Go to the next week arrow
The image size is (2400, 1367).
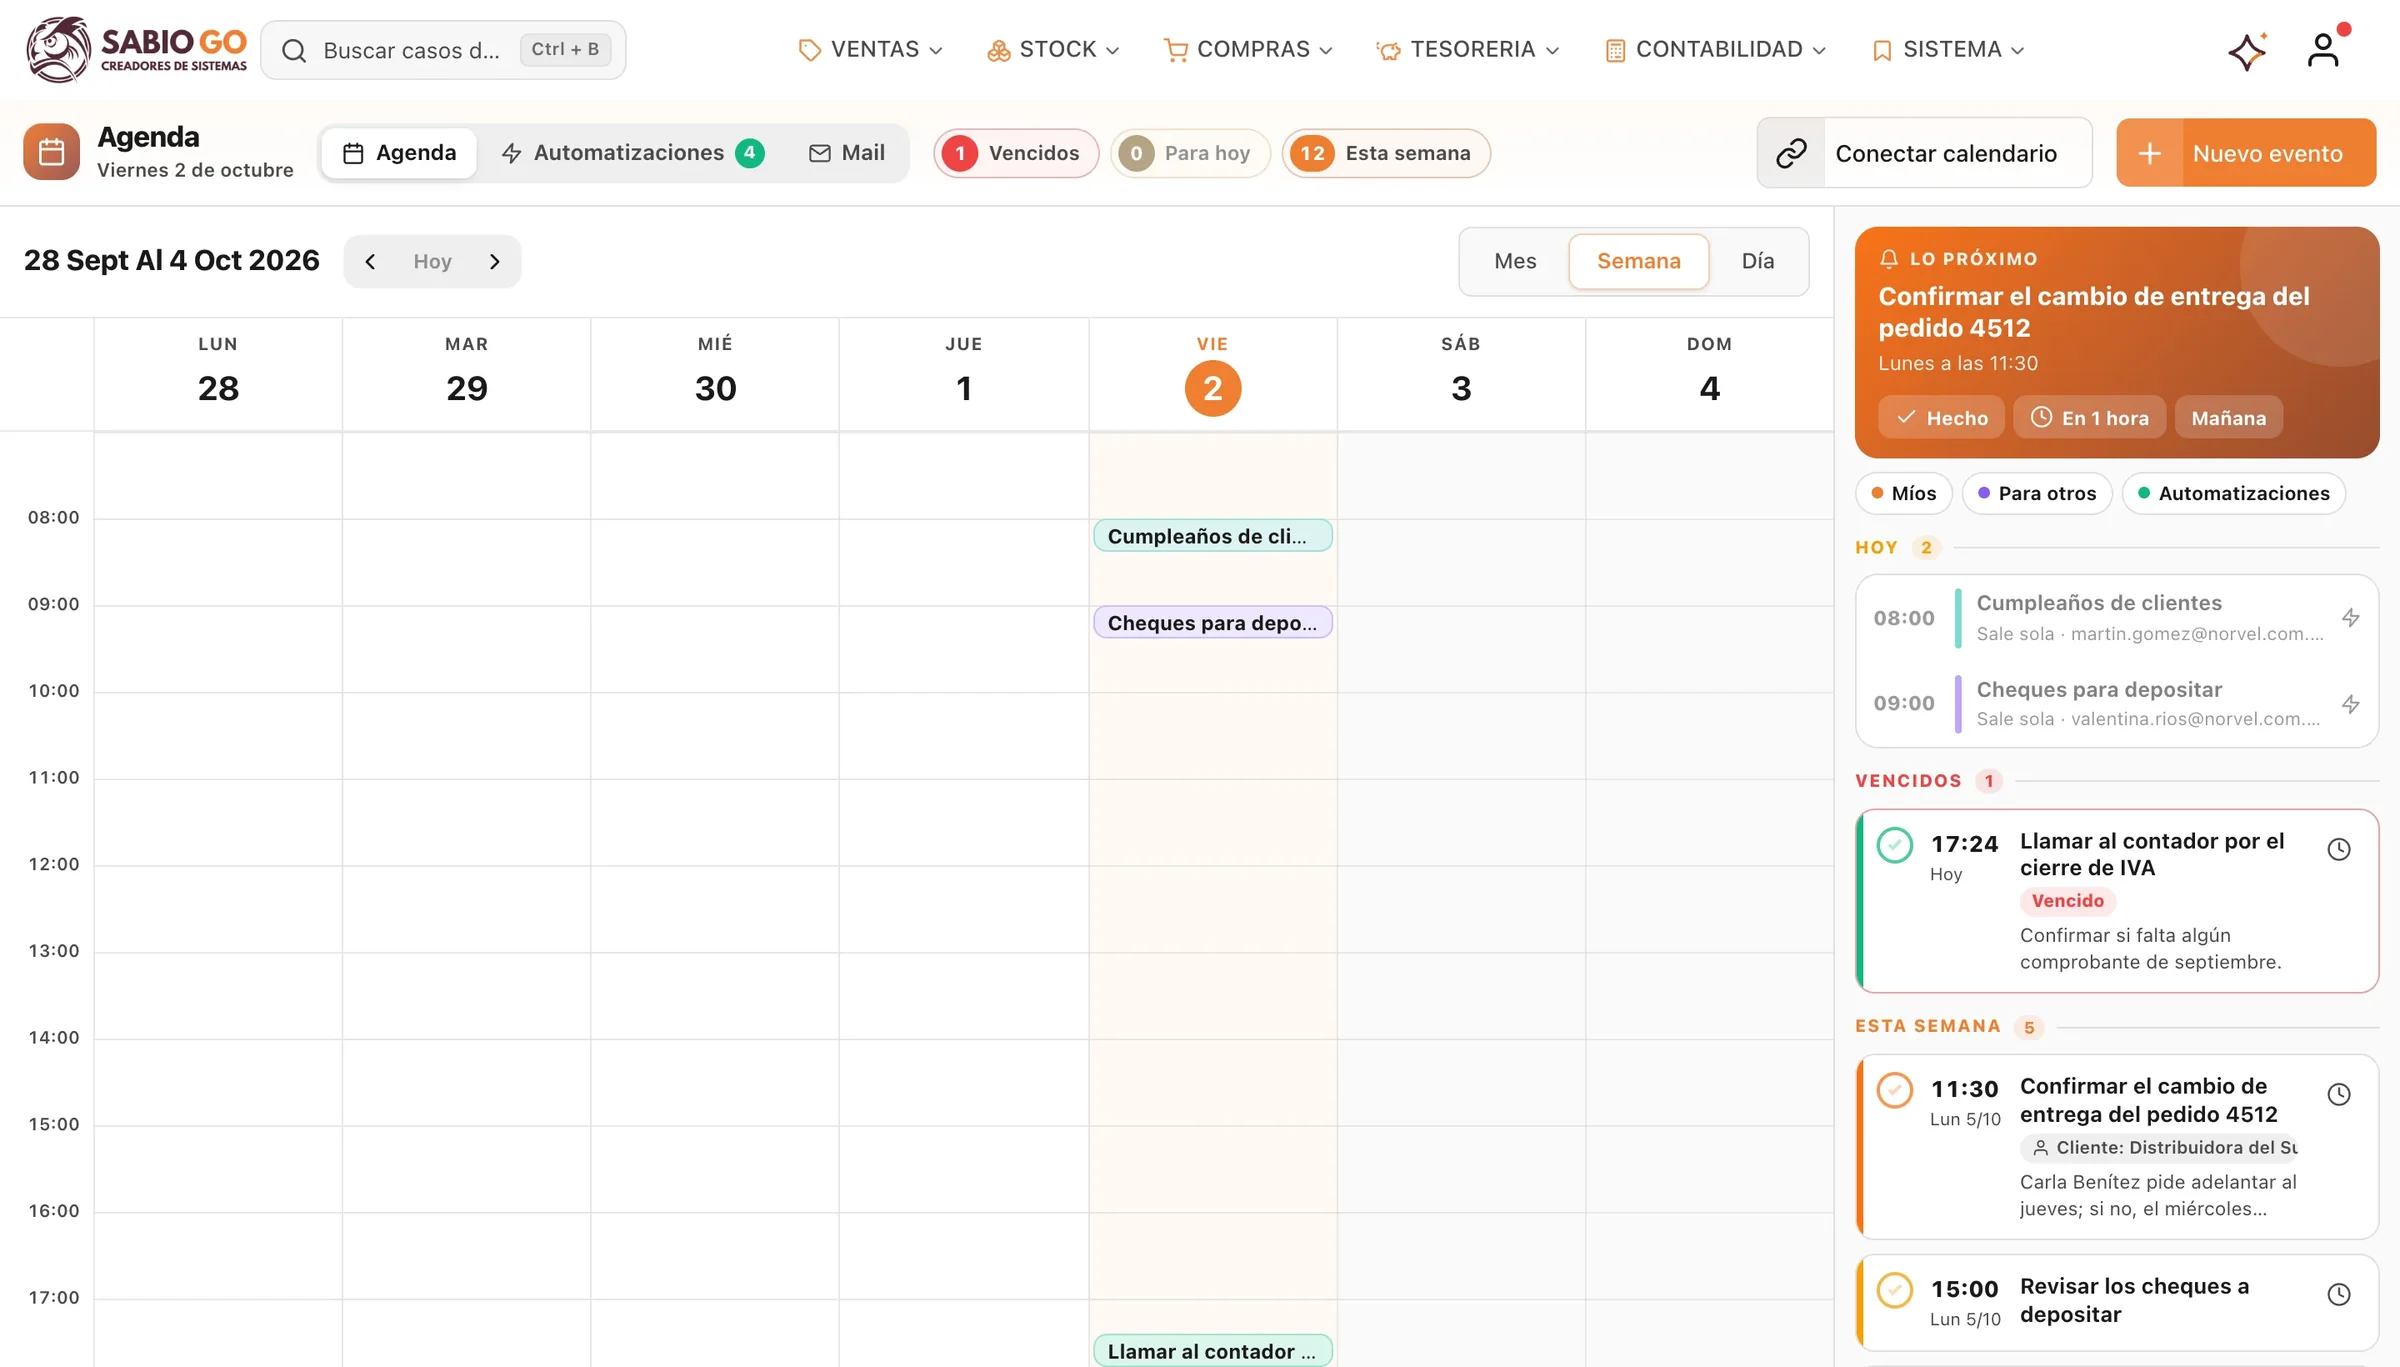[494, 261]
